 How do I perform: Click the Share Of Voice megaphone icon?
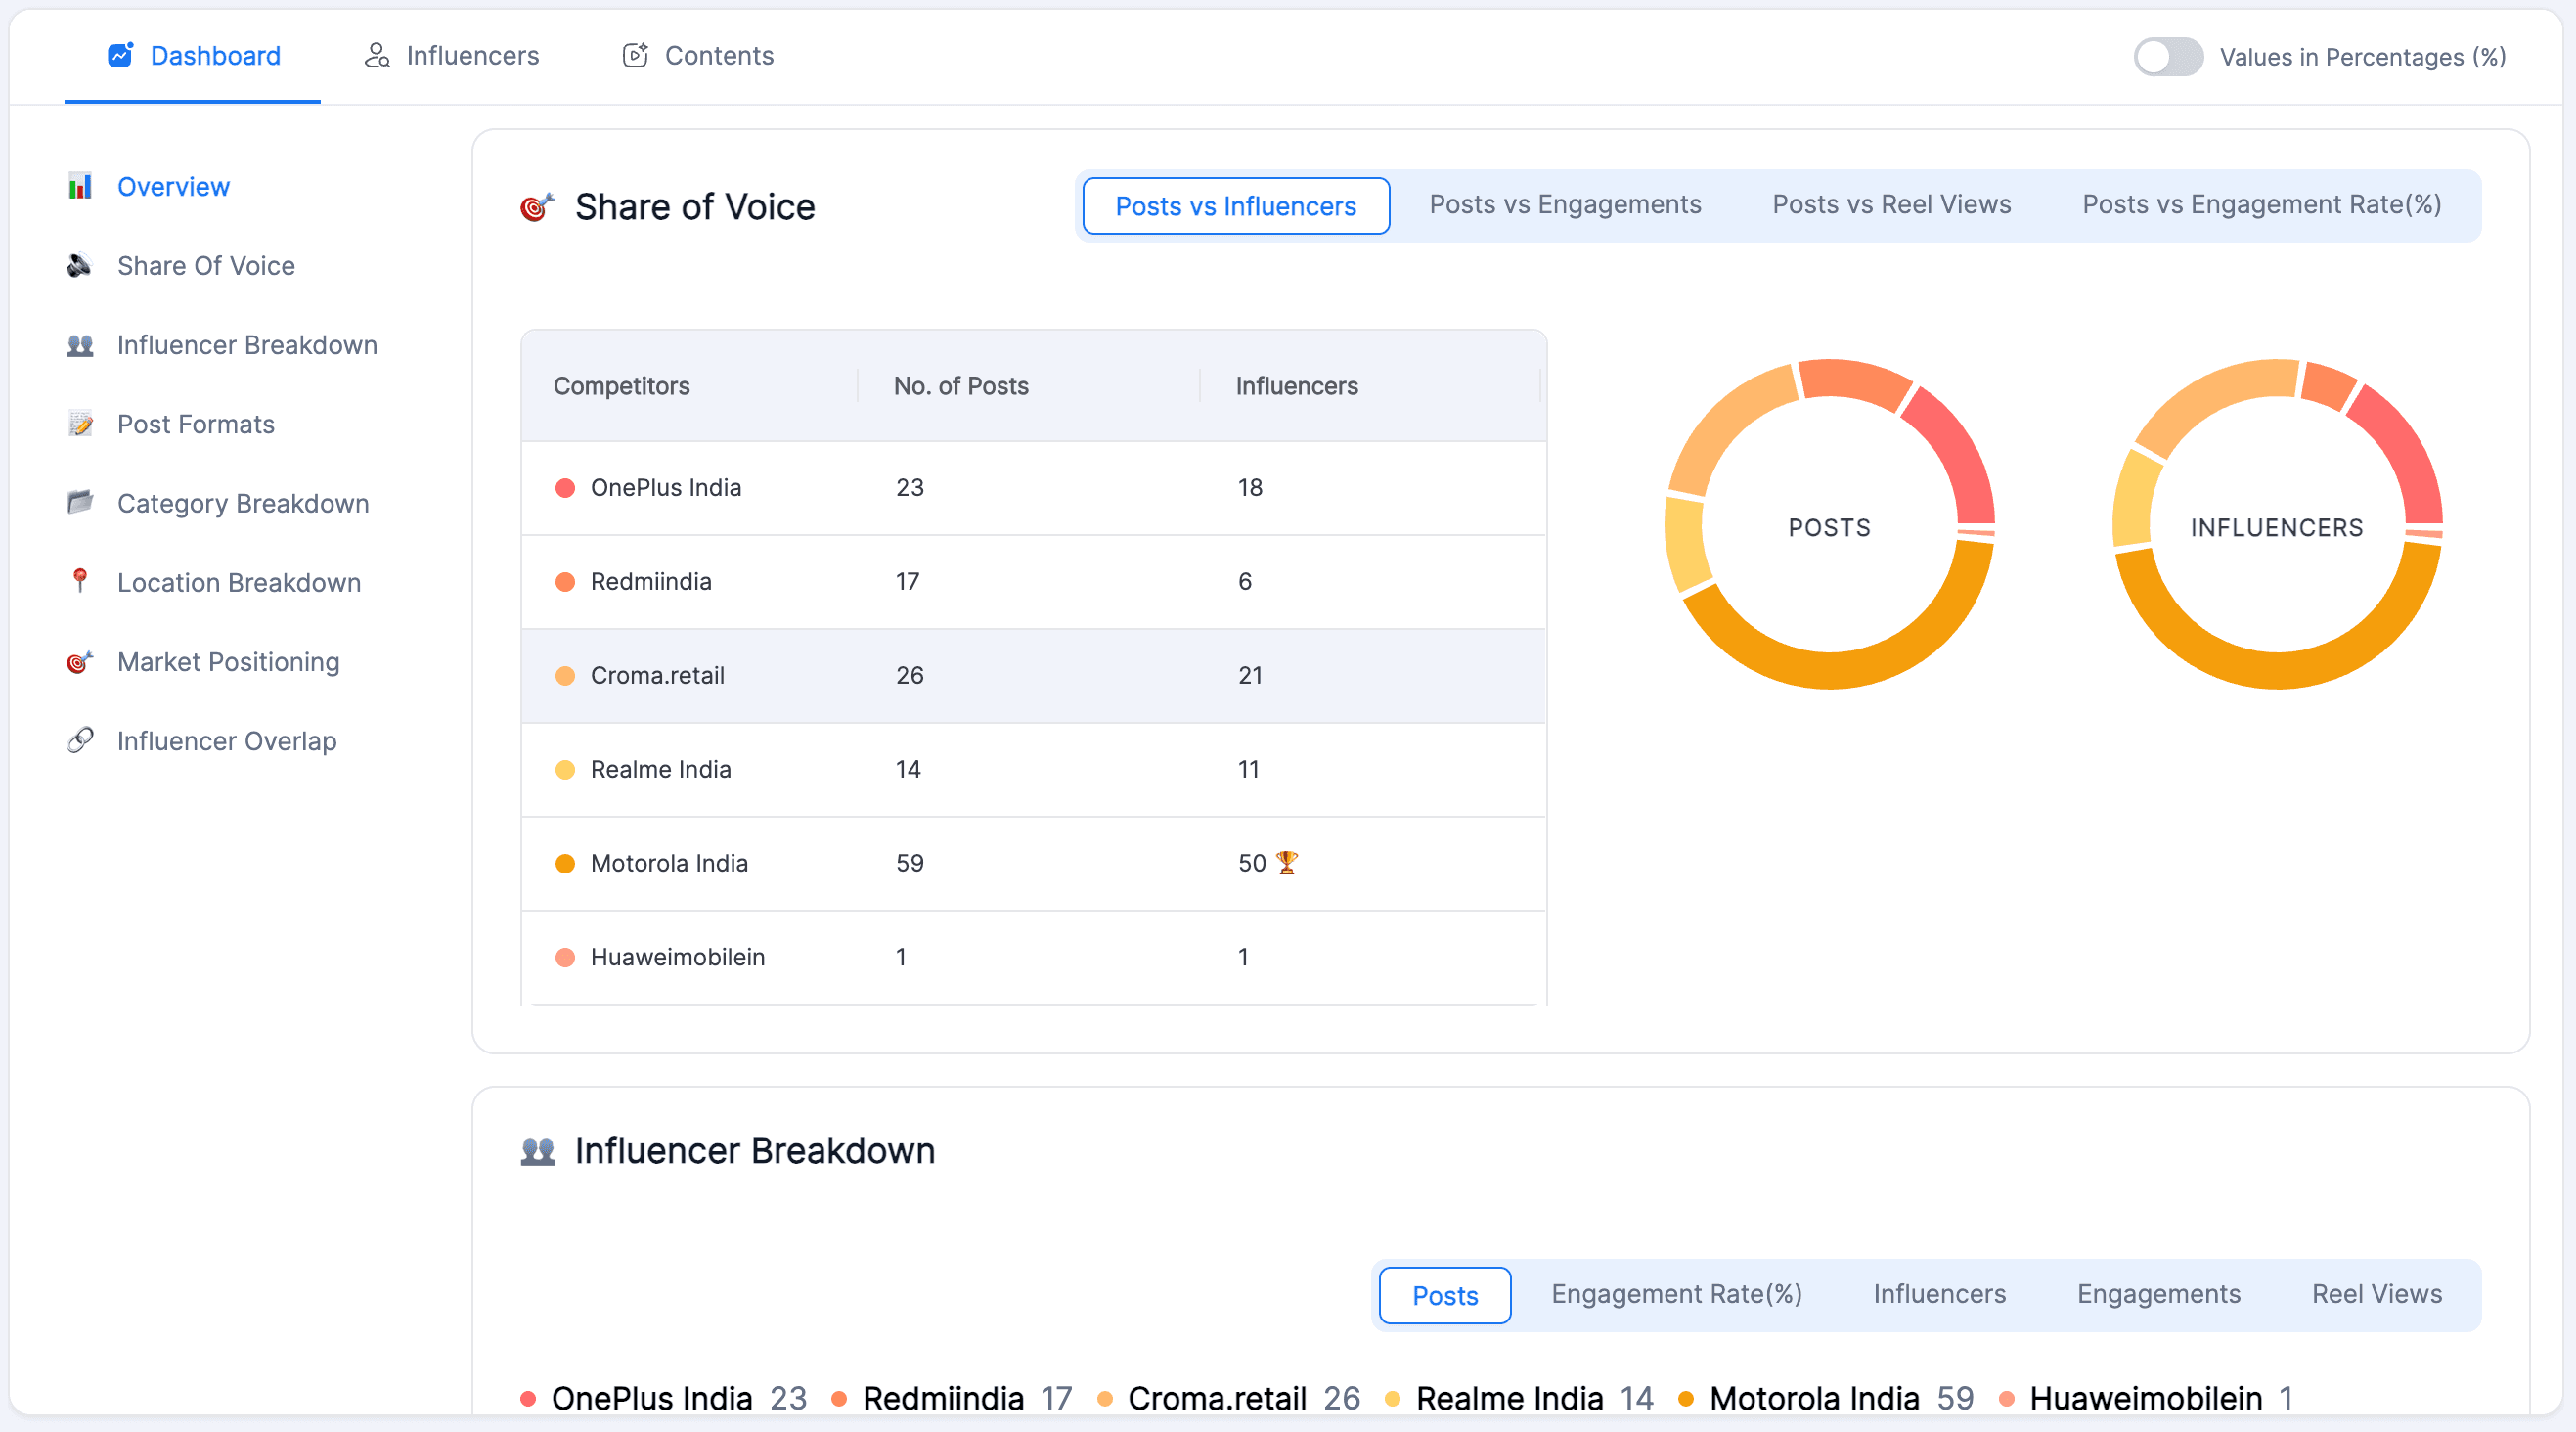(80, 265)
